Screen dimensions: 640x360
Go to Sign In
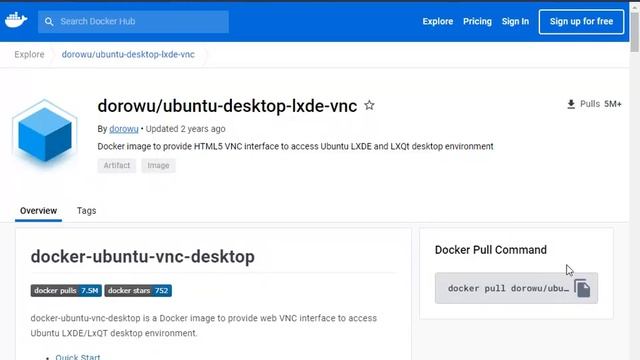click(515, 21)
